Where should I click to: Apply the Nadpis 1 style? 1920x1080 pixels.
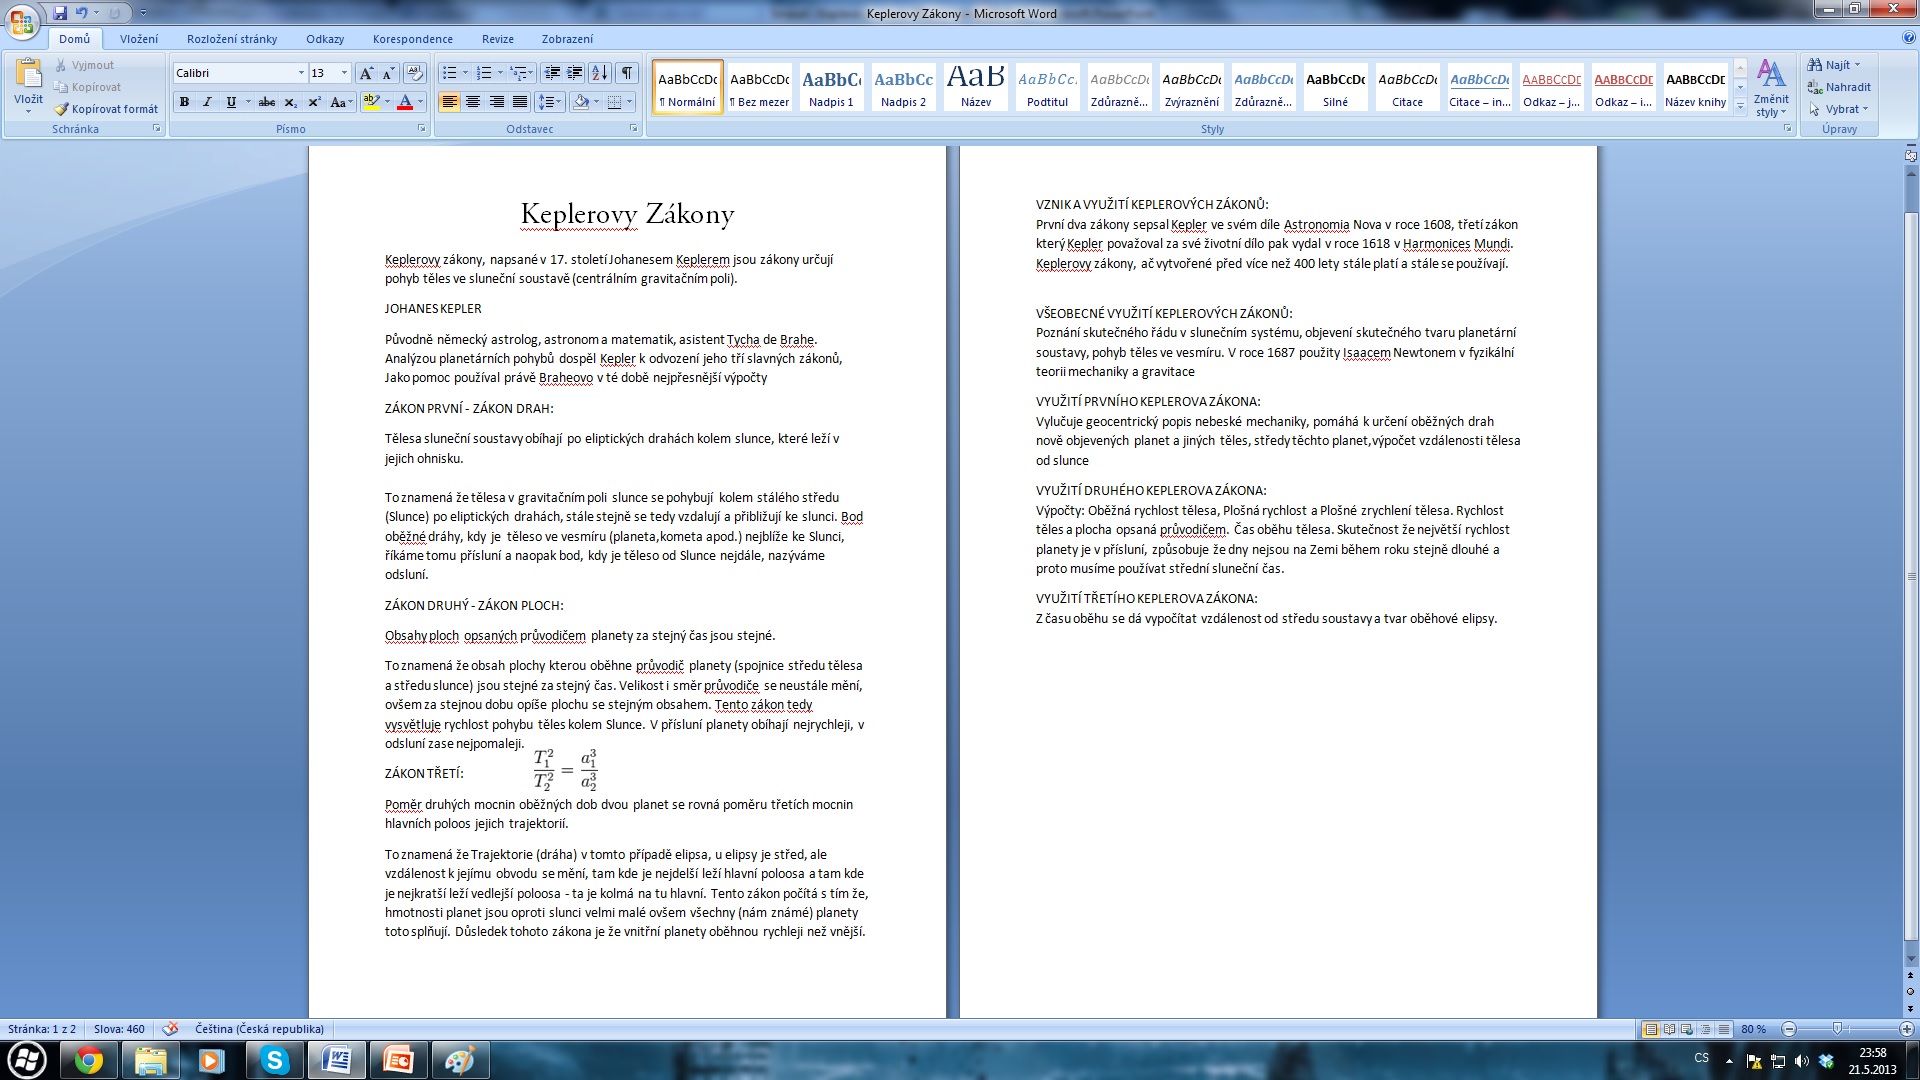(x=831, y=87)
